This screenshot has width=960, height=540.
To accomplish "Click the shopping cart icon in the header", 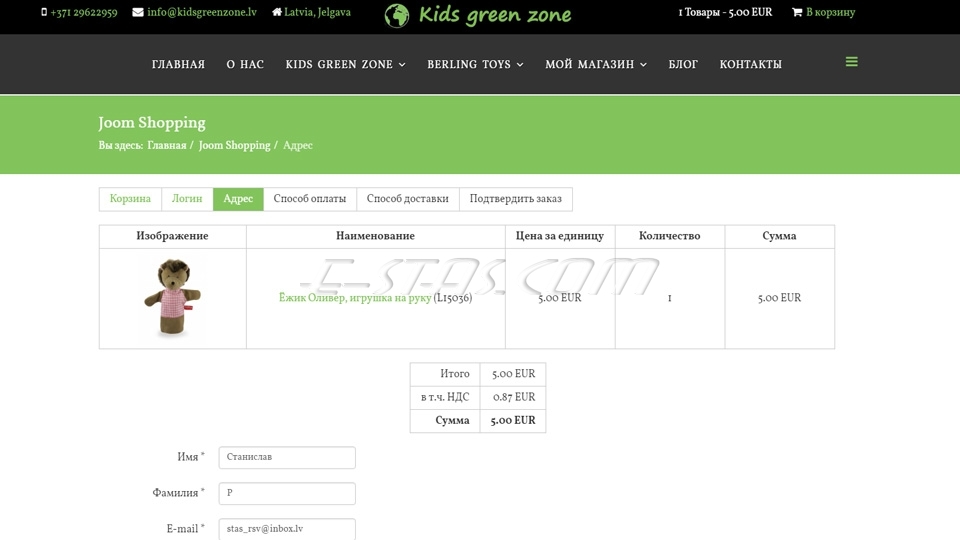I will (797, 12).
